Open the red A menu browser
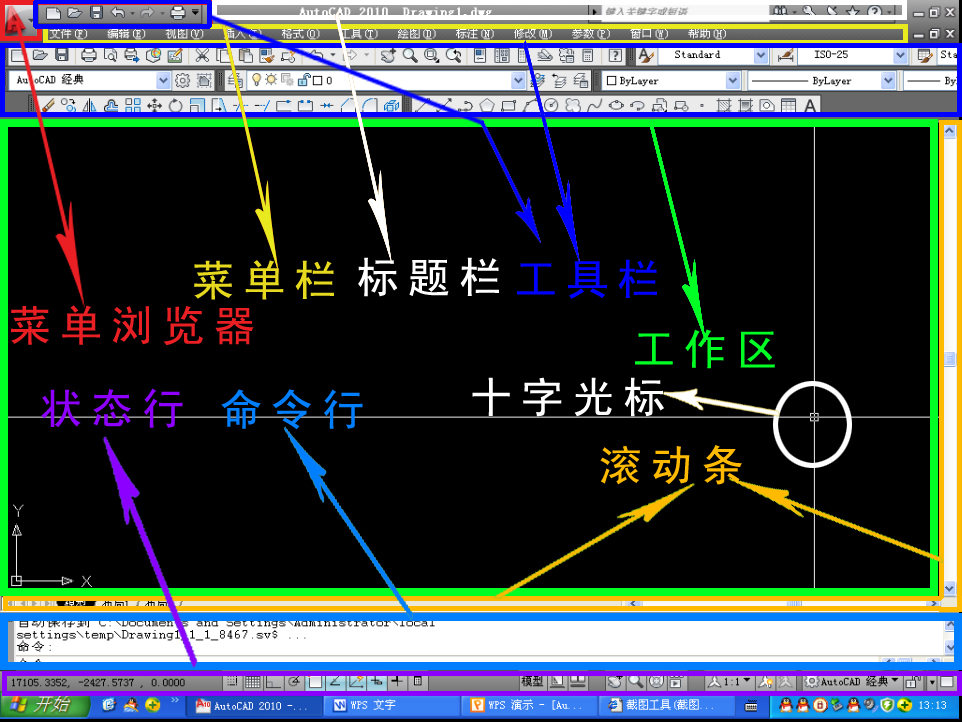Screen dimensions: 962x722 (16, 18)
